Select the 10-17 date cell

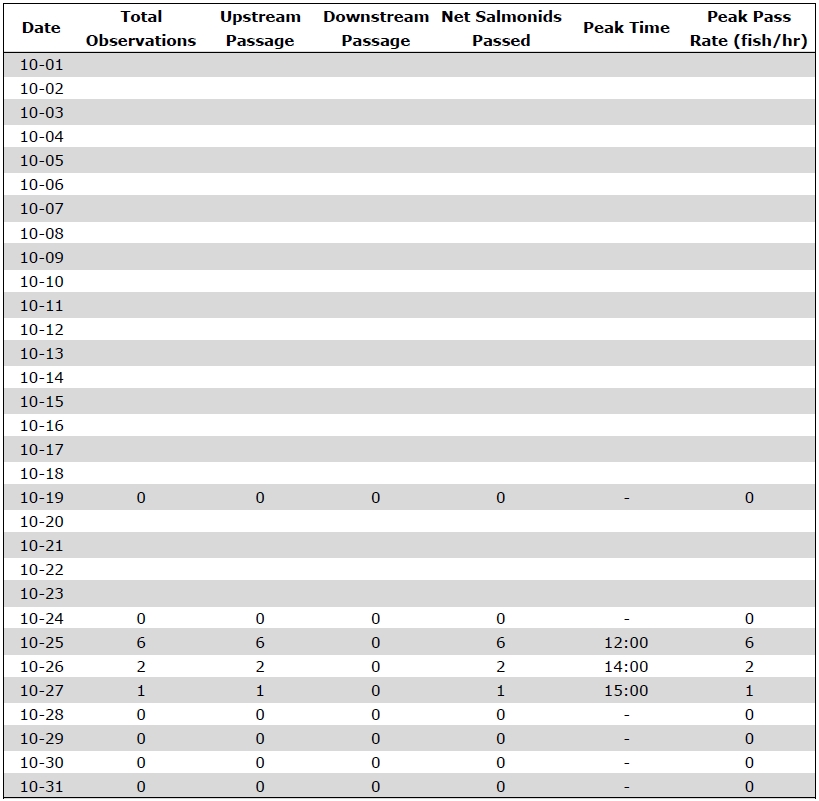[x=42, y=450]
